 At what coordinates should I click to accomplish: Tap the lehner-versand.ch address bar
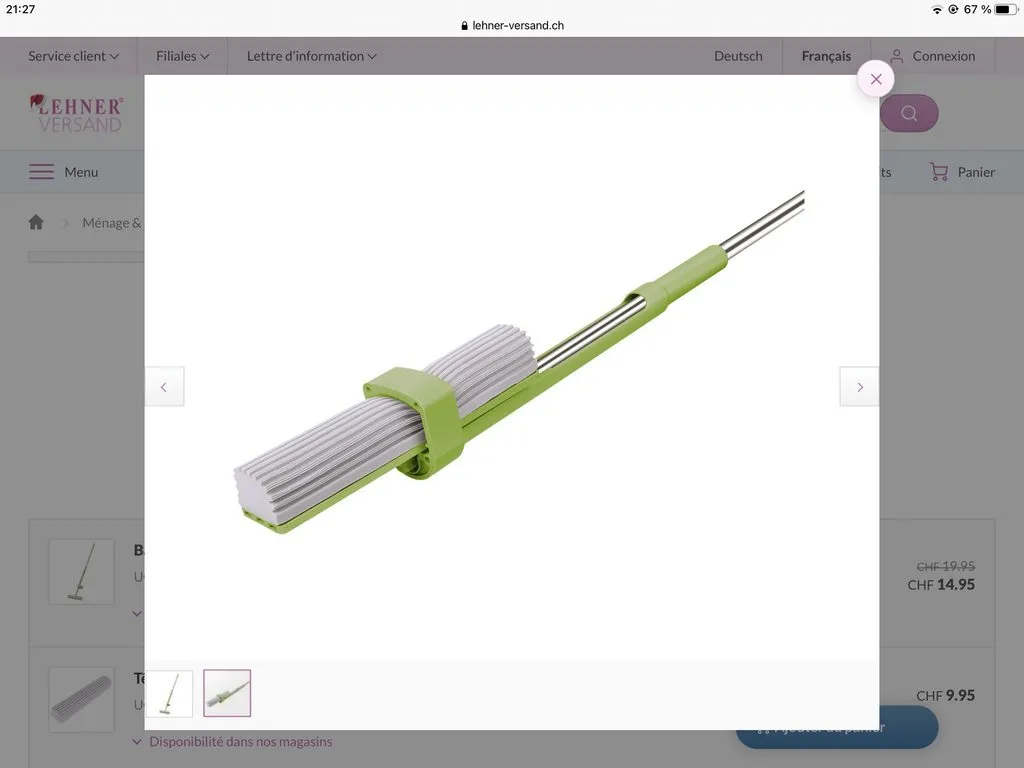512,25
